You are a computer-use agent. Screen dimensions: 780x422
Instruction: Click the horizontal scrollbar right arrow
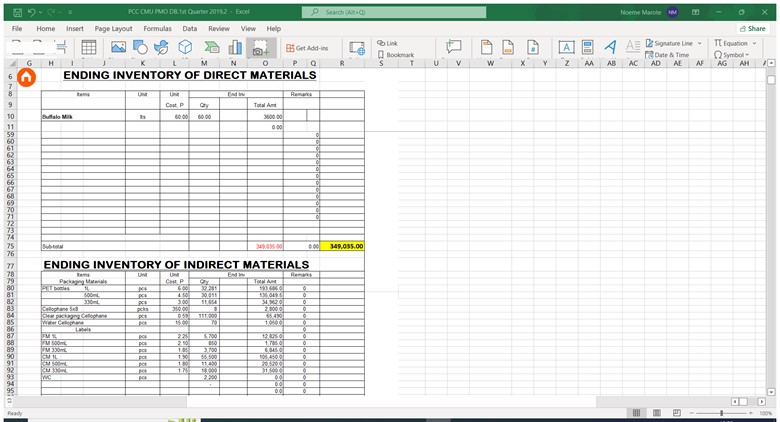tap(762, 401)
